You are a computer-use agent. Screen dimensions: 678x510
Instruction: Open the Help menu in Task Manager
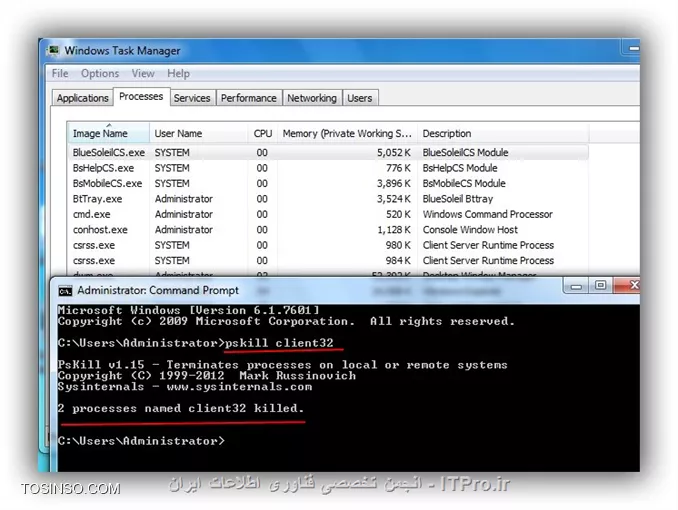tap(179, 74)
